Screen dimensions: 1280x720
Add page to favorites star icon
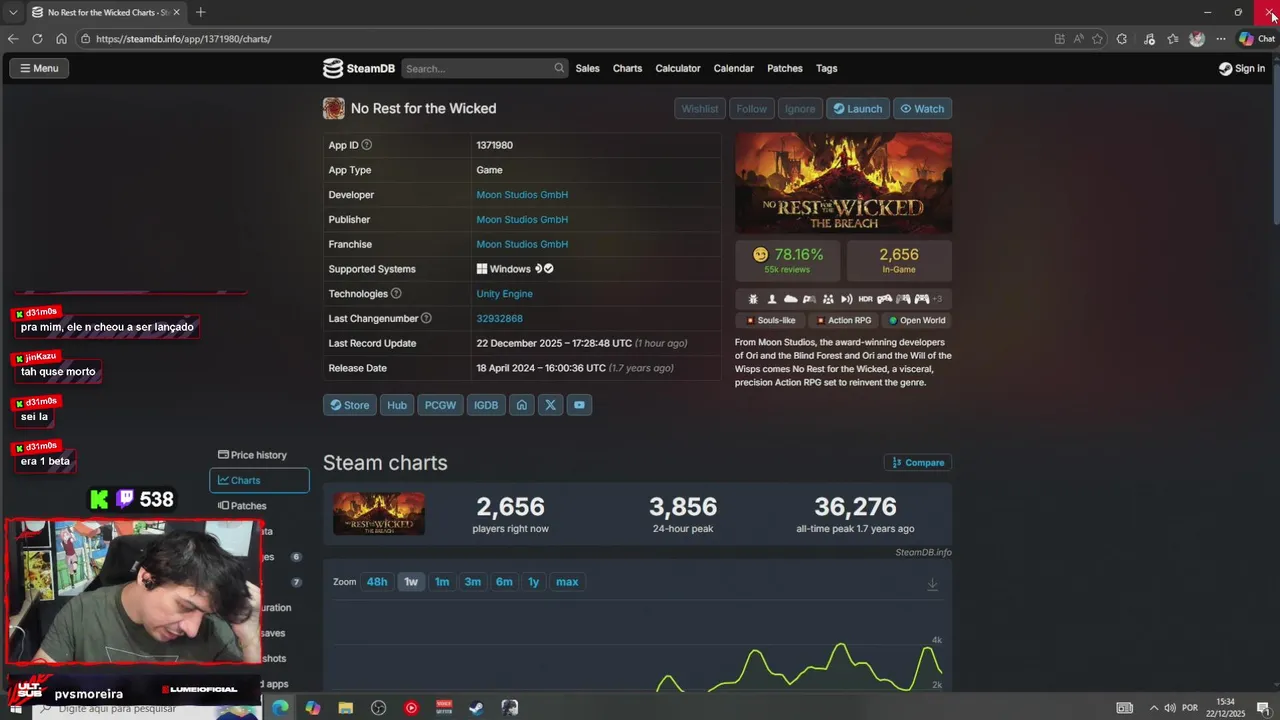(x=1097, y=39)
